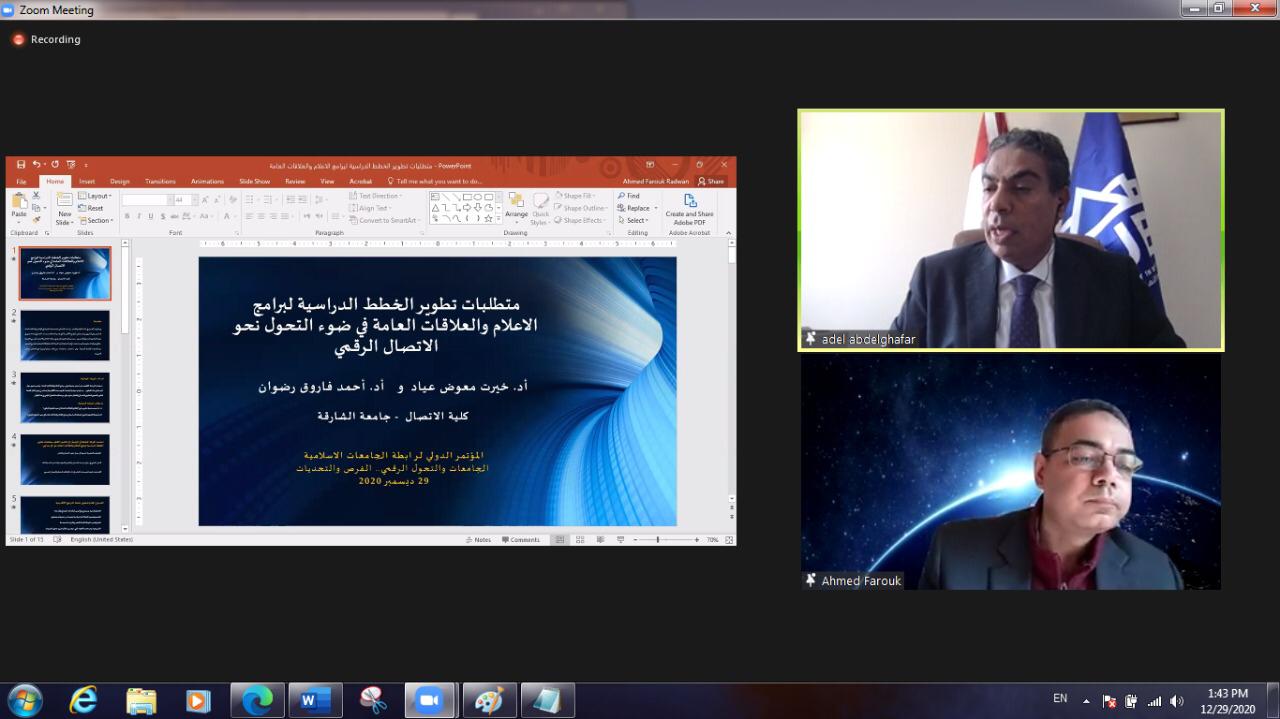Viewport: 1280px width, 719px height.
Task: Click the zoom slider handle
Action: click(x=658, y=540)
